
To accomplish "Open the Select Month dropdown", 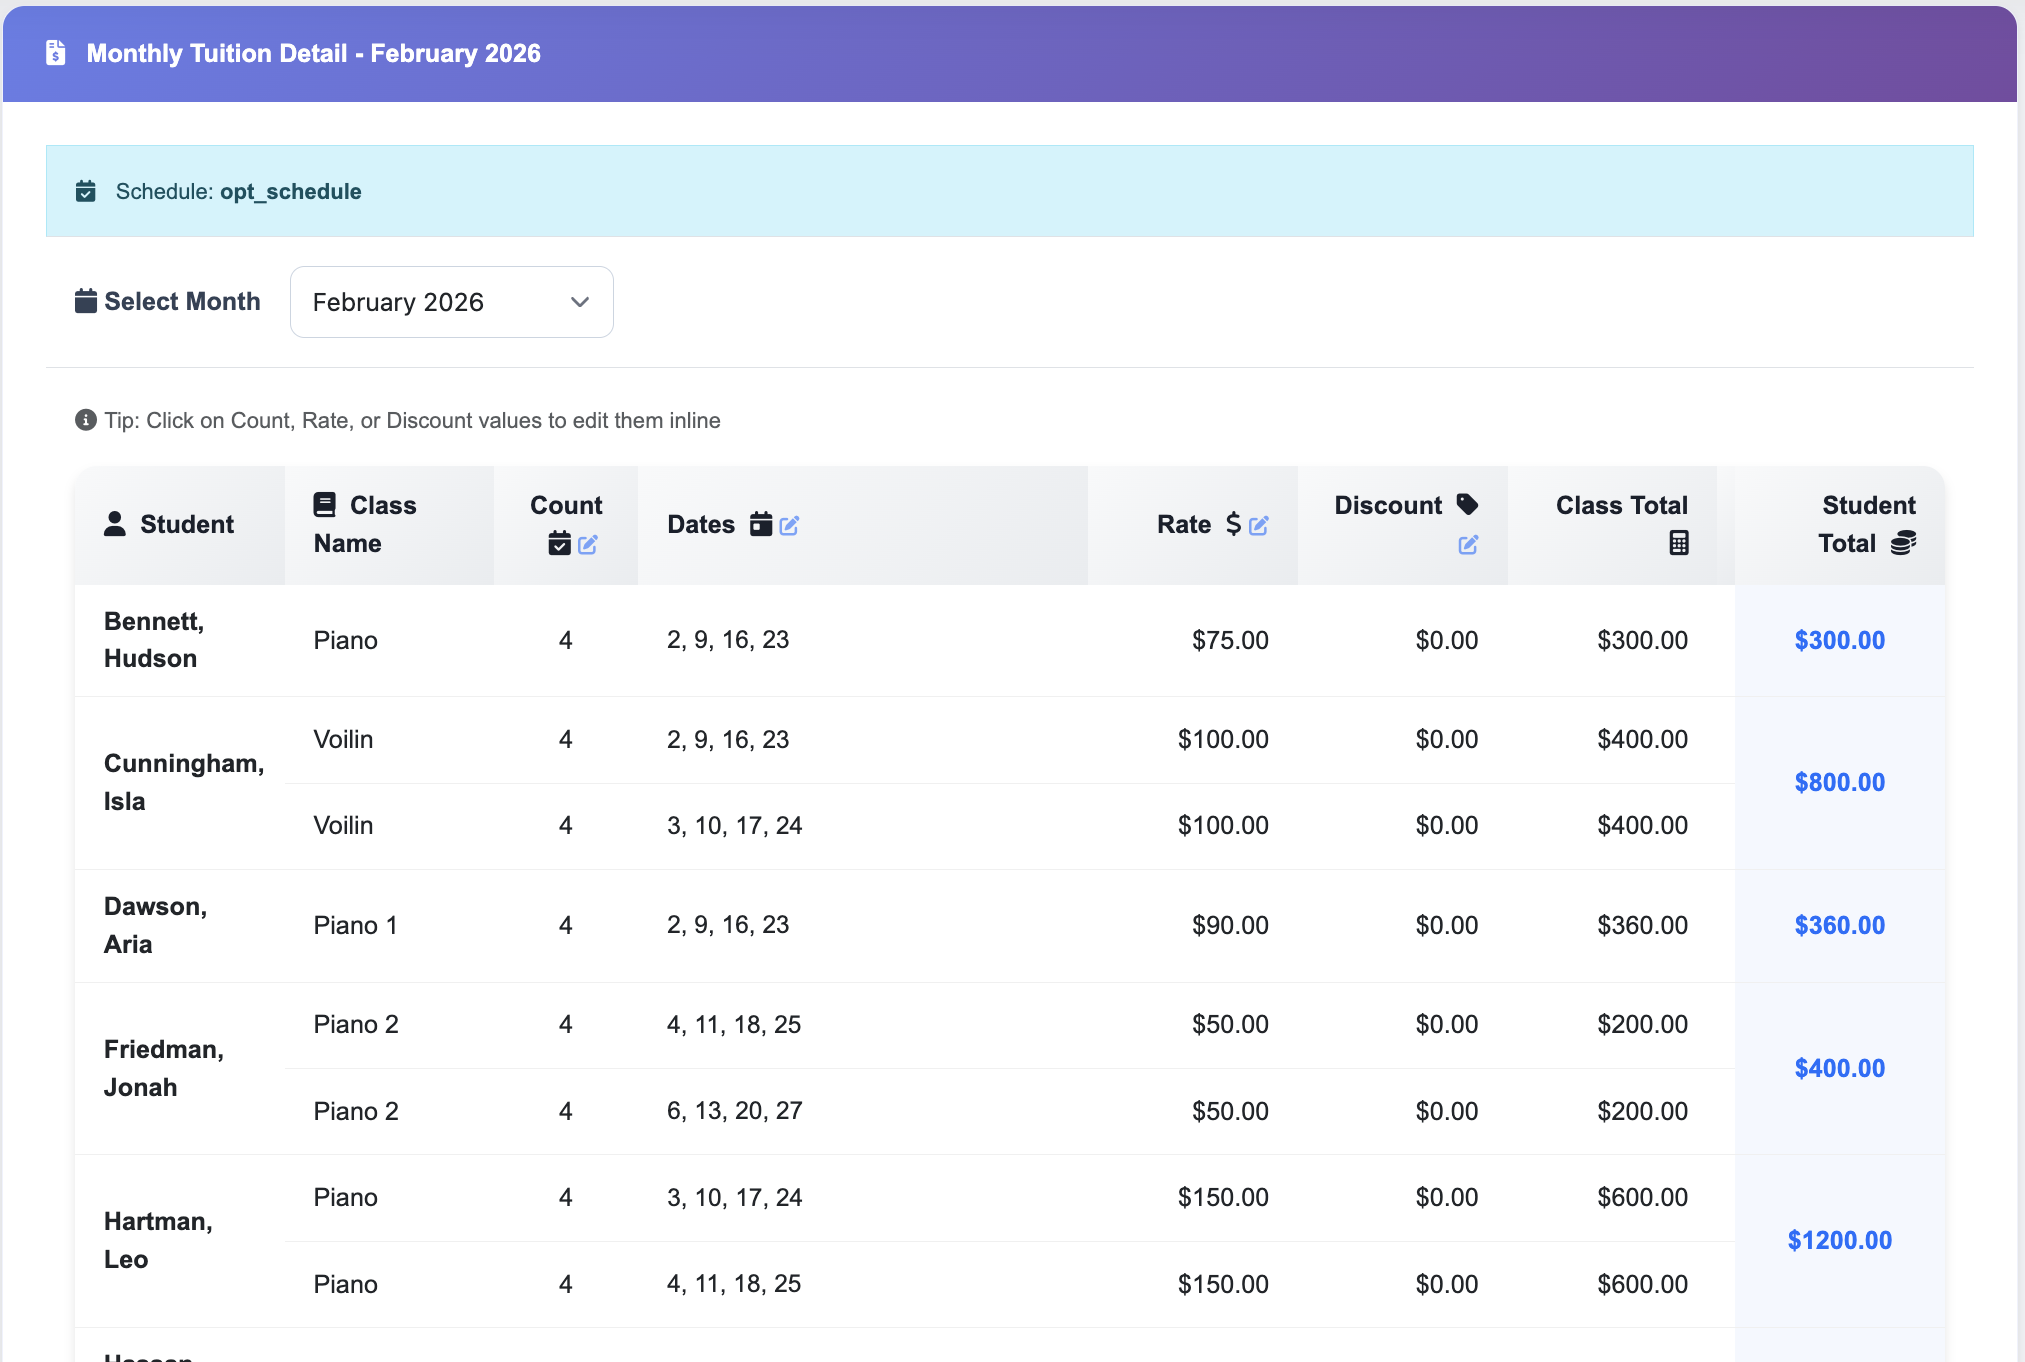I will [451, 302].
